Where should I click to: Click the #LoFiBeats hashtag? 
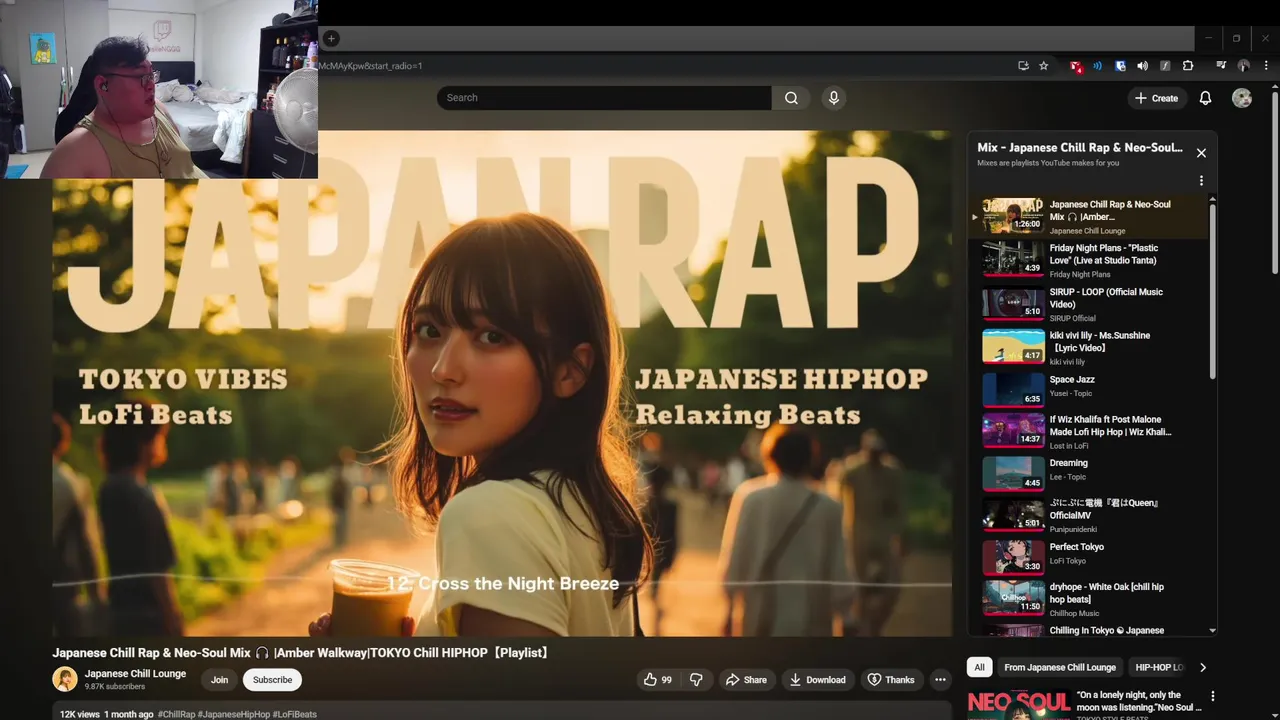click(x=295, y=714)
